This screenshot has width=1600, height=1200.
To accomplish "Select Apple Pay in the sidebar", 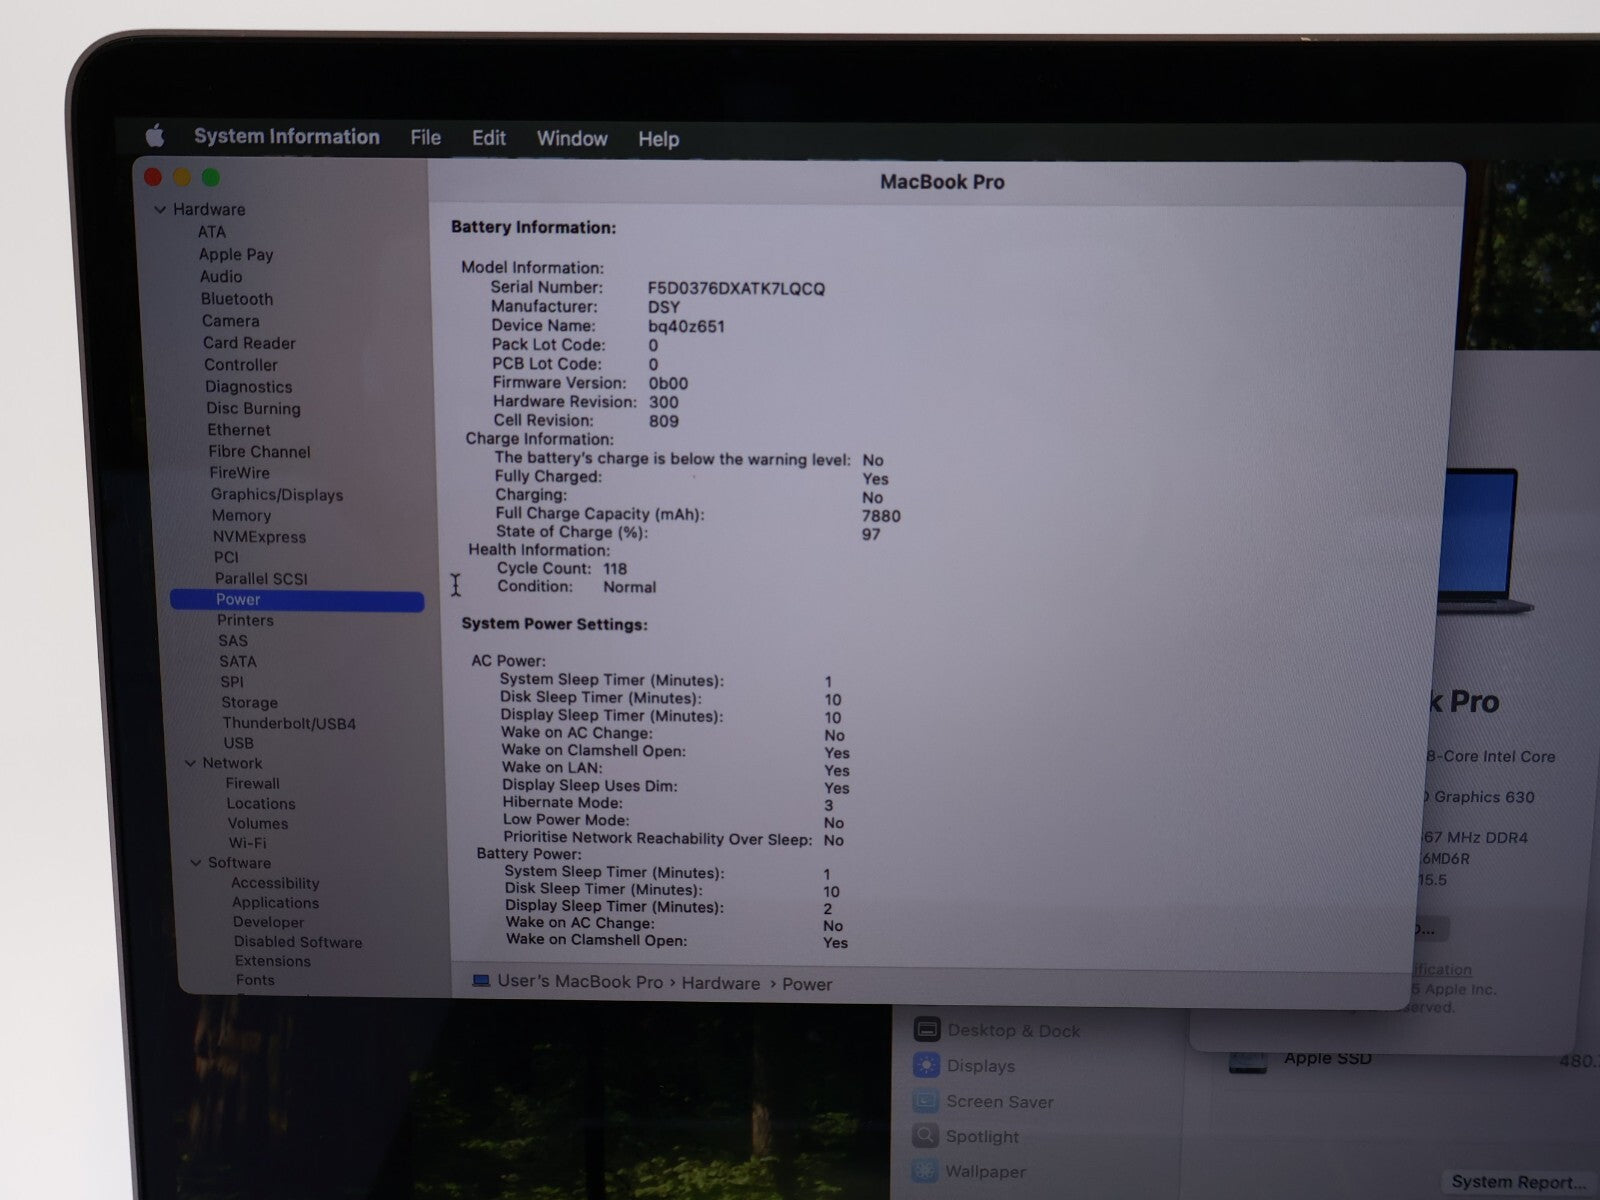I will click(x=235, y=254).
